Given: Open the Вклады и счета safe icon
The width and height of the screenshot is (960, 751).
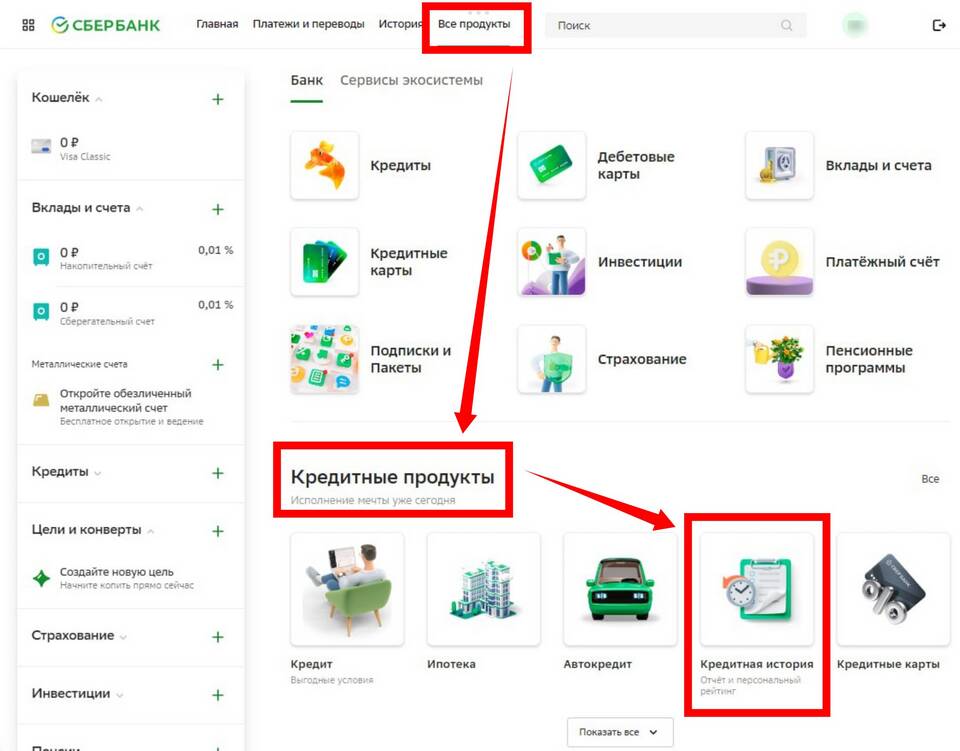Looking at the screenshot, I should point(779,166).
